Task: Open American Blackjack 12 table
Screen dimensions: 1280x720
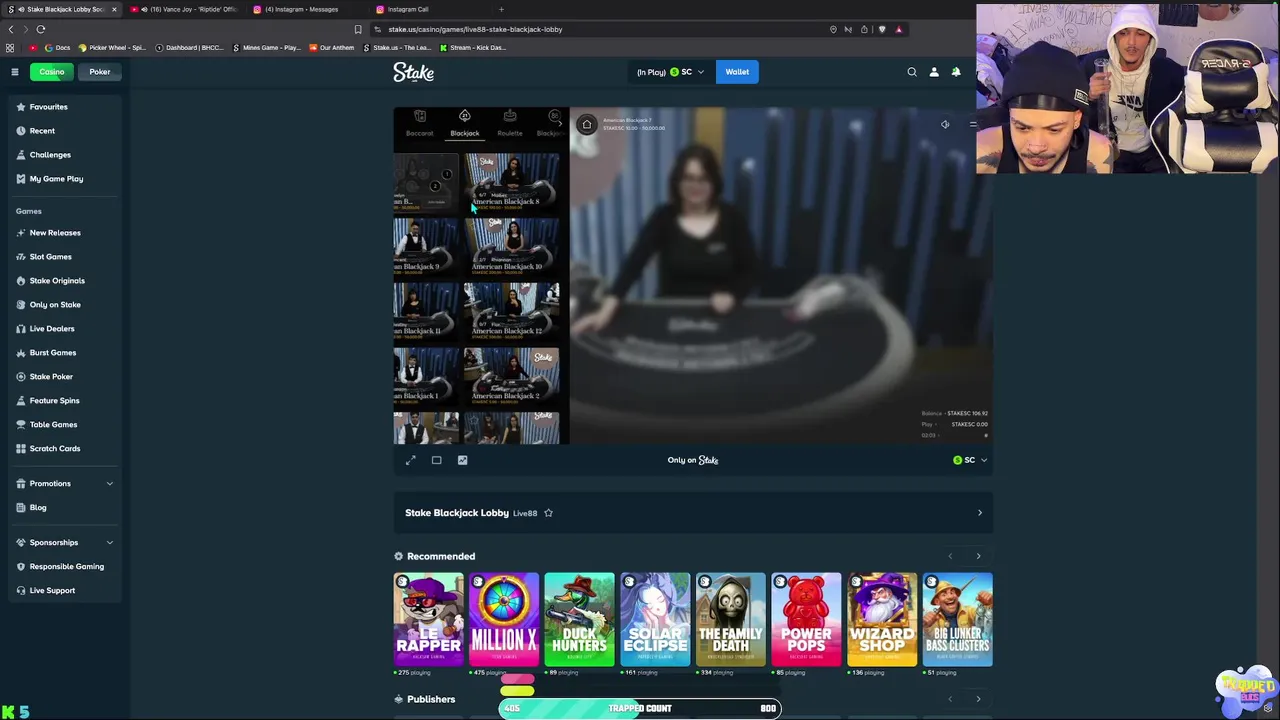Action: (511, 311)
